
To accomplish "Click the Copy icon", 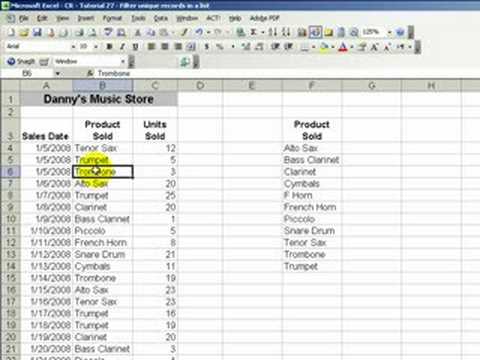I will 151,32.
